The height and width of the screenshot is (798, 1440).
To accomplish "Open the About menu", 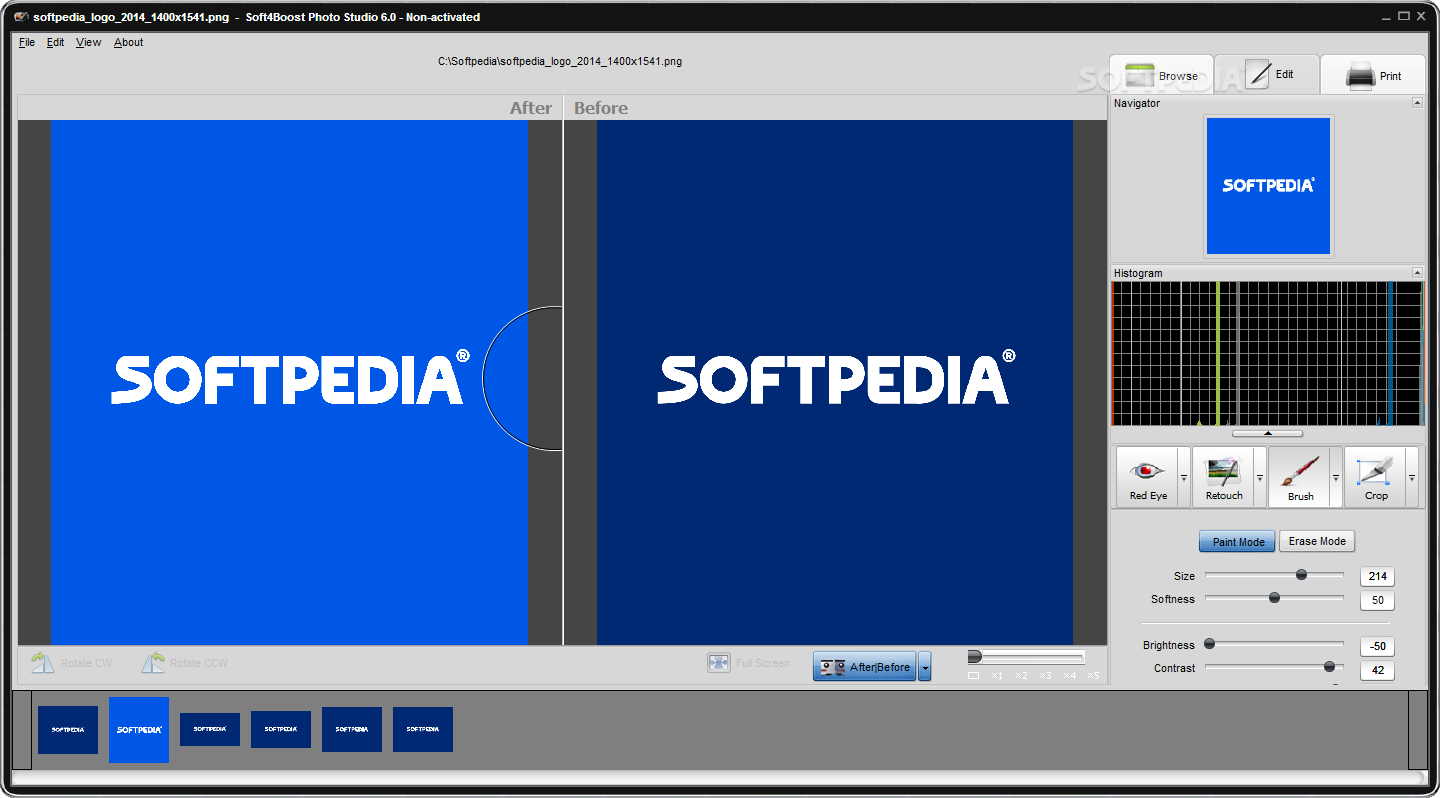I will pos(129,42).
